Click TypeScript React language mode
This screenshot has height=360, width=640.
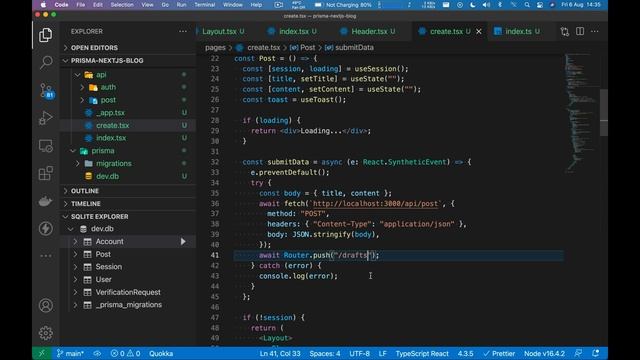click(x=422, y=353)
